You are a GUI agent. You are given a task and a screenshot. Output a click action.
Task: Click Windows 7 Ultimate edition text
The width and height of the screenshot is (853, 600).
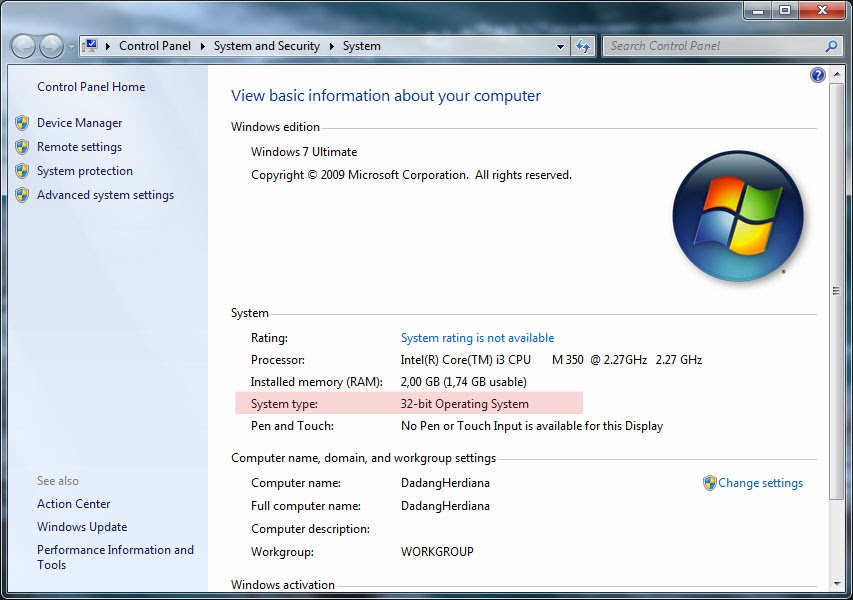pos(304,152)
